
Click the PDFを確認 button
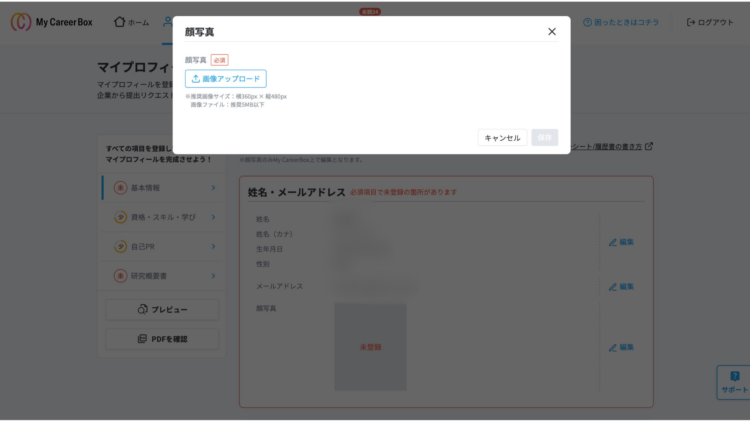tap(162, 339)
